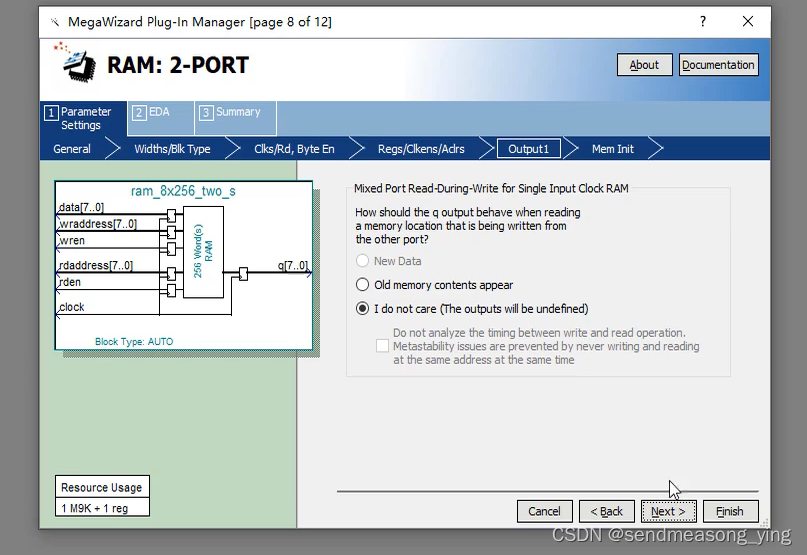Screen dimensions: 807x555
Task: Switch to Summary tab
Action: click(236, 118)
